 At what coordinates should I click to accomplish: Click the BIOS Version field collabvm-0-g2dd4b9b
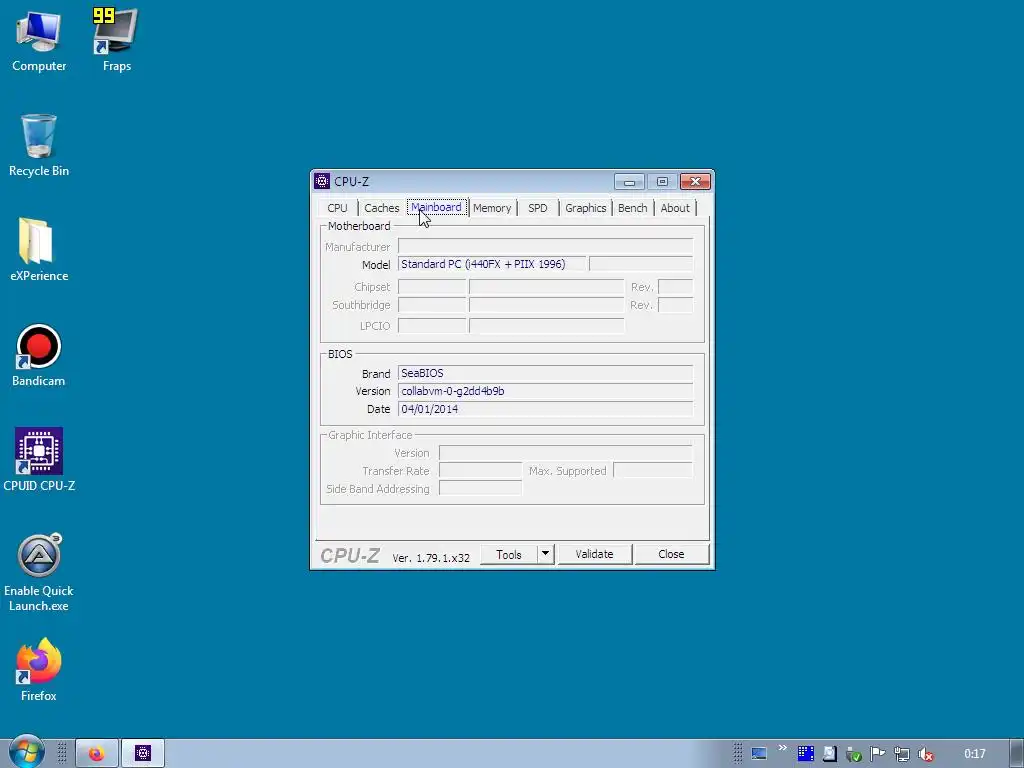pyautogui.click(x=545, y=391)
